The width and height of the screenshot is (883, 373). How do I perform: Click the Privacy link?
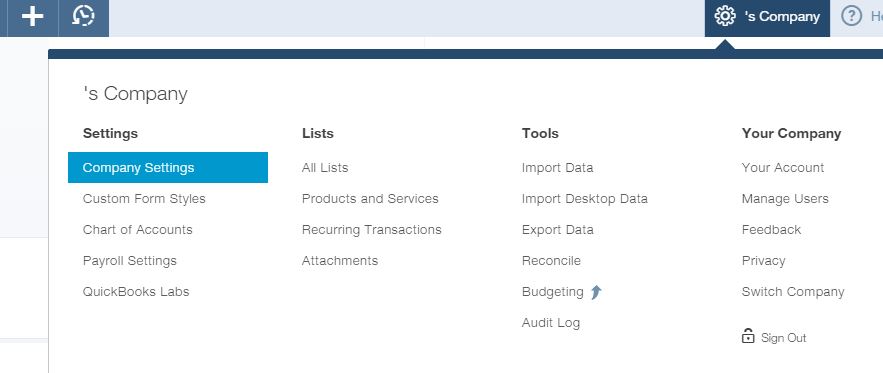(763, 261)
